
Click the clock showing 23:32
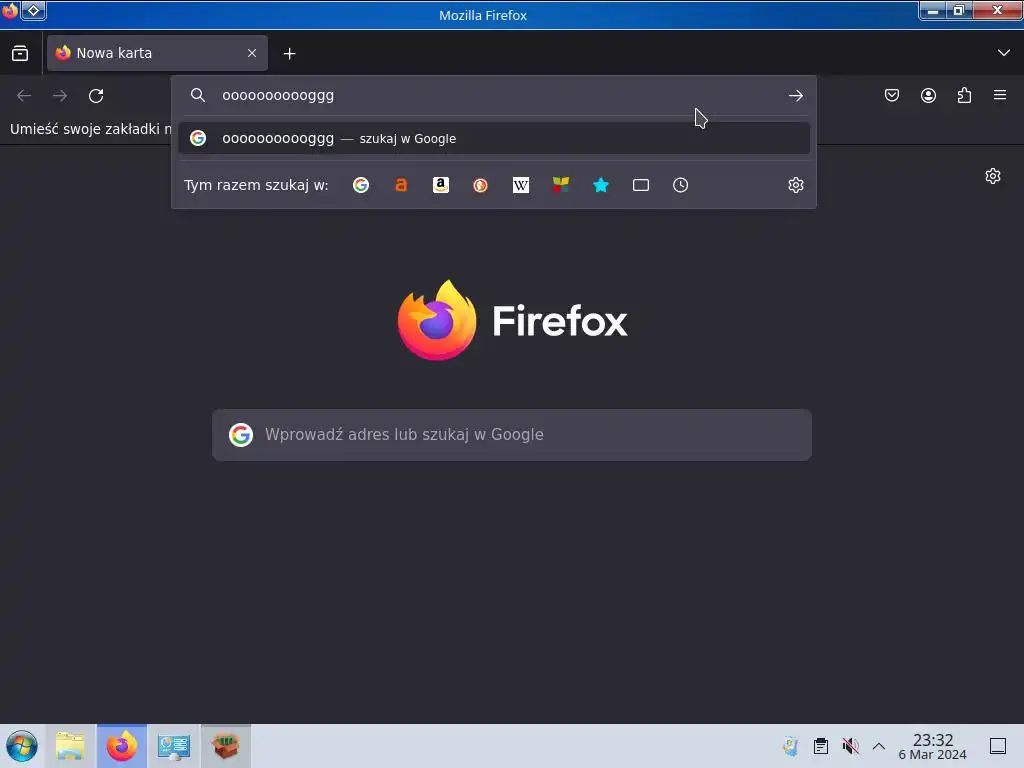tap(933, 746)
